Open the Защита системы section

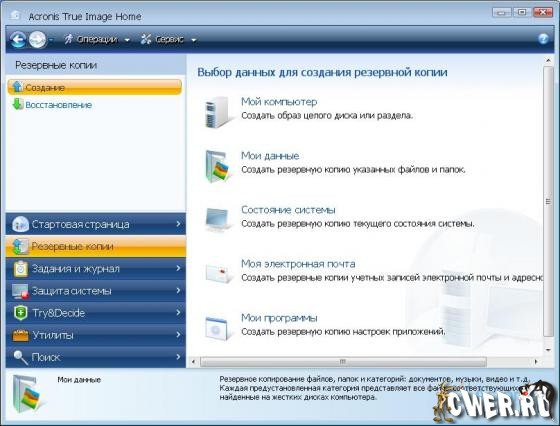pos(96,291)
